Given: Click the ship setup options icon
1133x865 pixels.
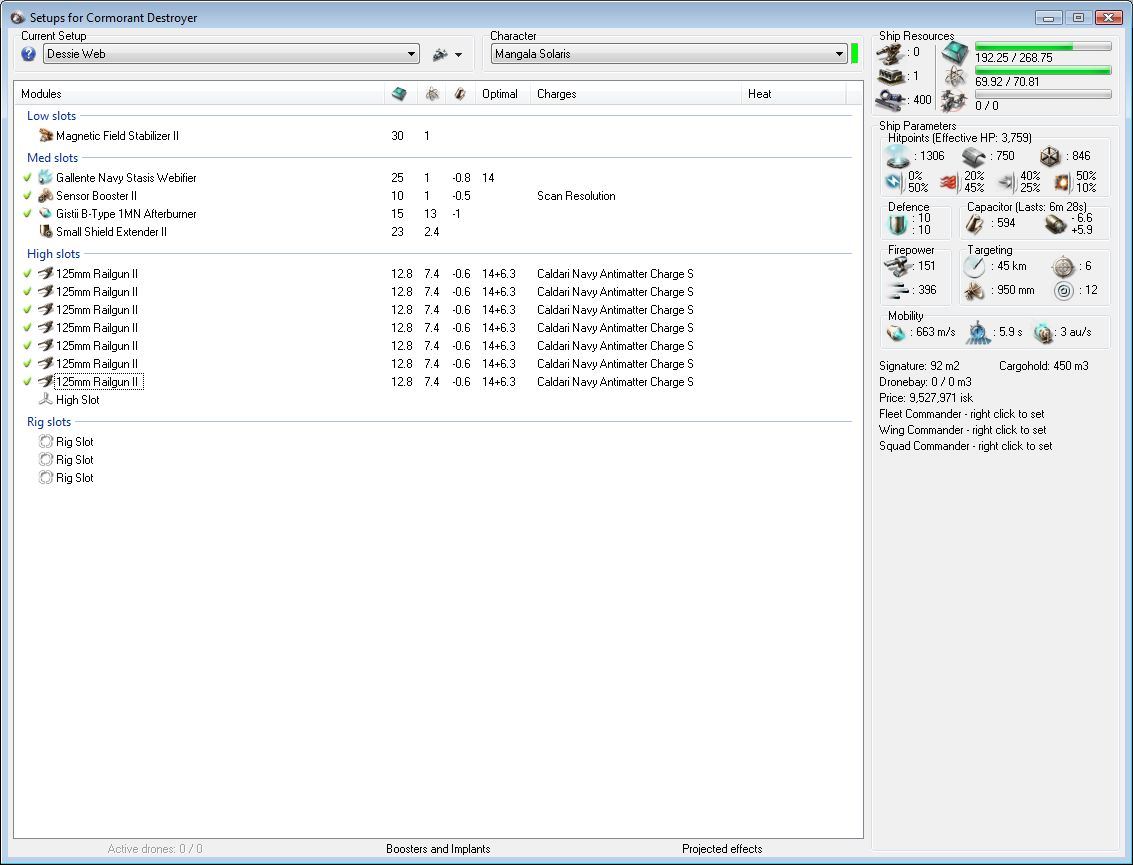Looking at the screenshot, I should [439, 54].
